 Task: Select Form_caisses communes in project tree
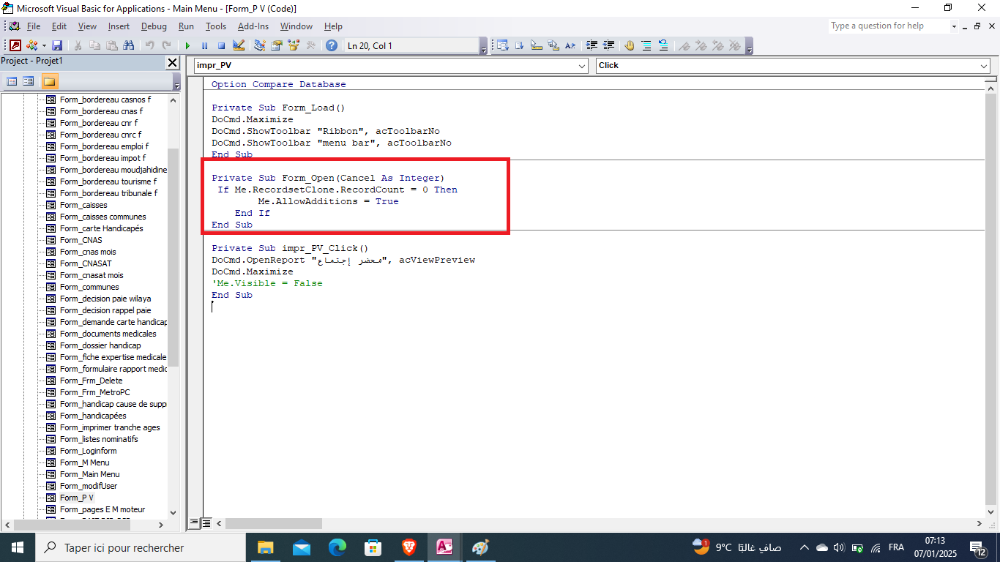(x=103, y=216)
